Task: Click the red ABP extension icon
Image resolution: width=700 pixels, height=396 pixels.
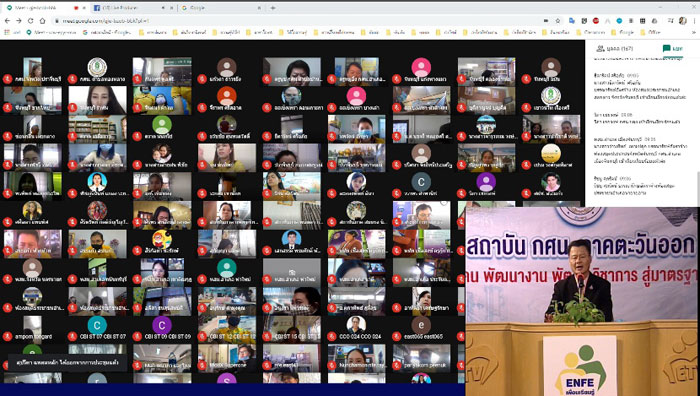Action: tap(596, 21)
